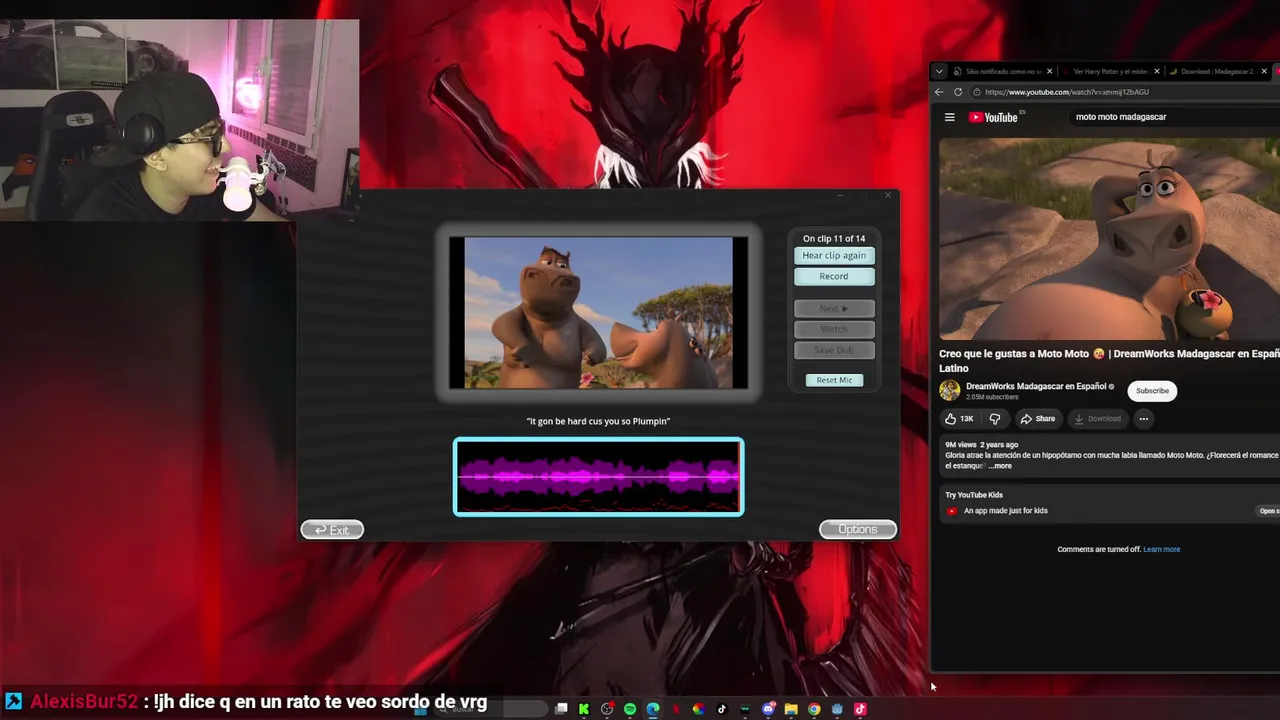This screenshot has width=1280, height=720.
Task: Open the browser tab list dropdown
Action: coord(939,71)
